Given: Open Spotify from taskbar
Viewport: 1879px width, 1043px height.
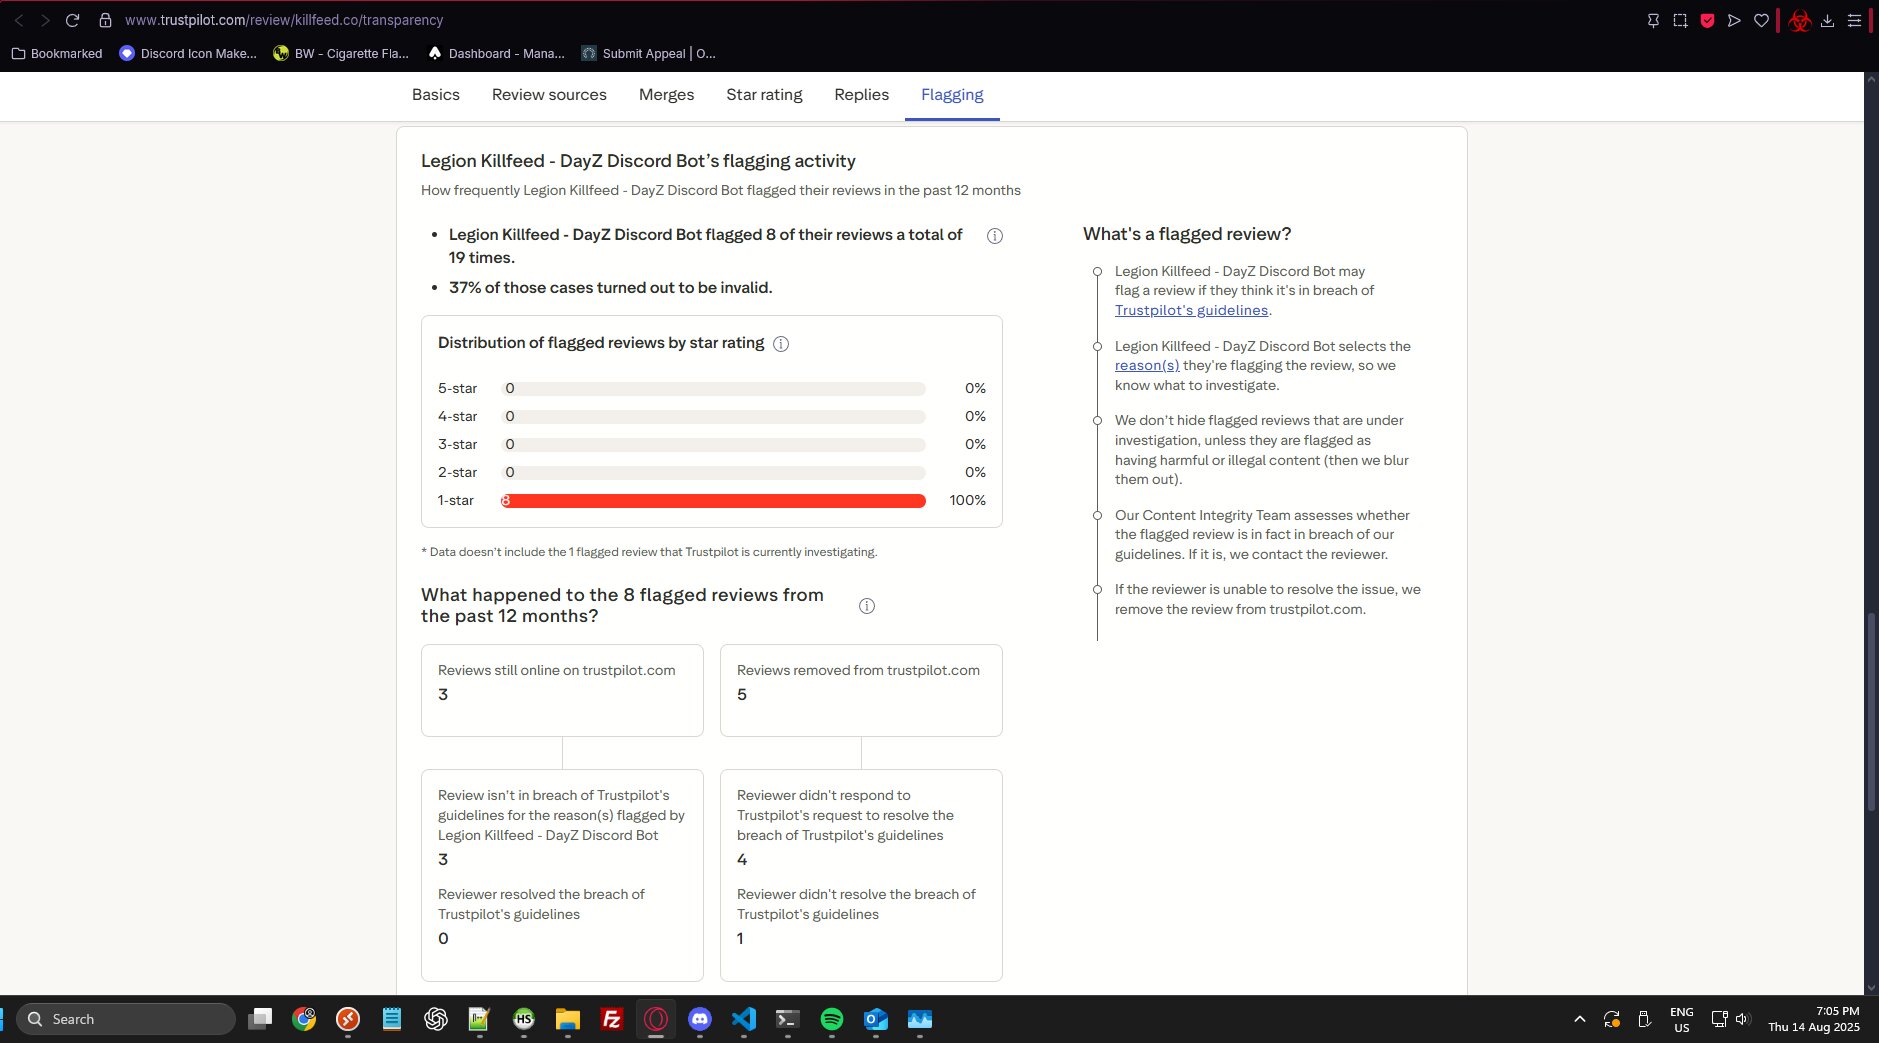Looking at the screenshot, I should point(832,1019).
